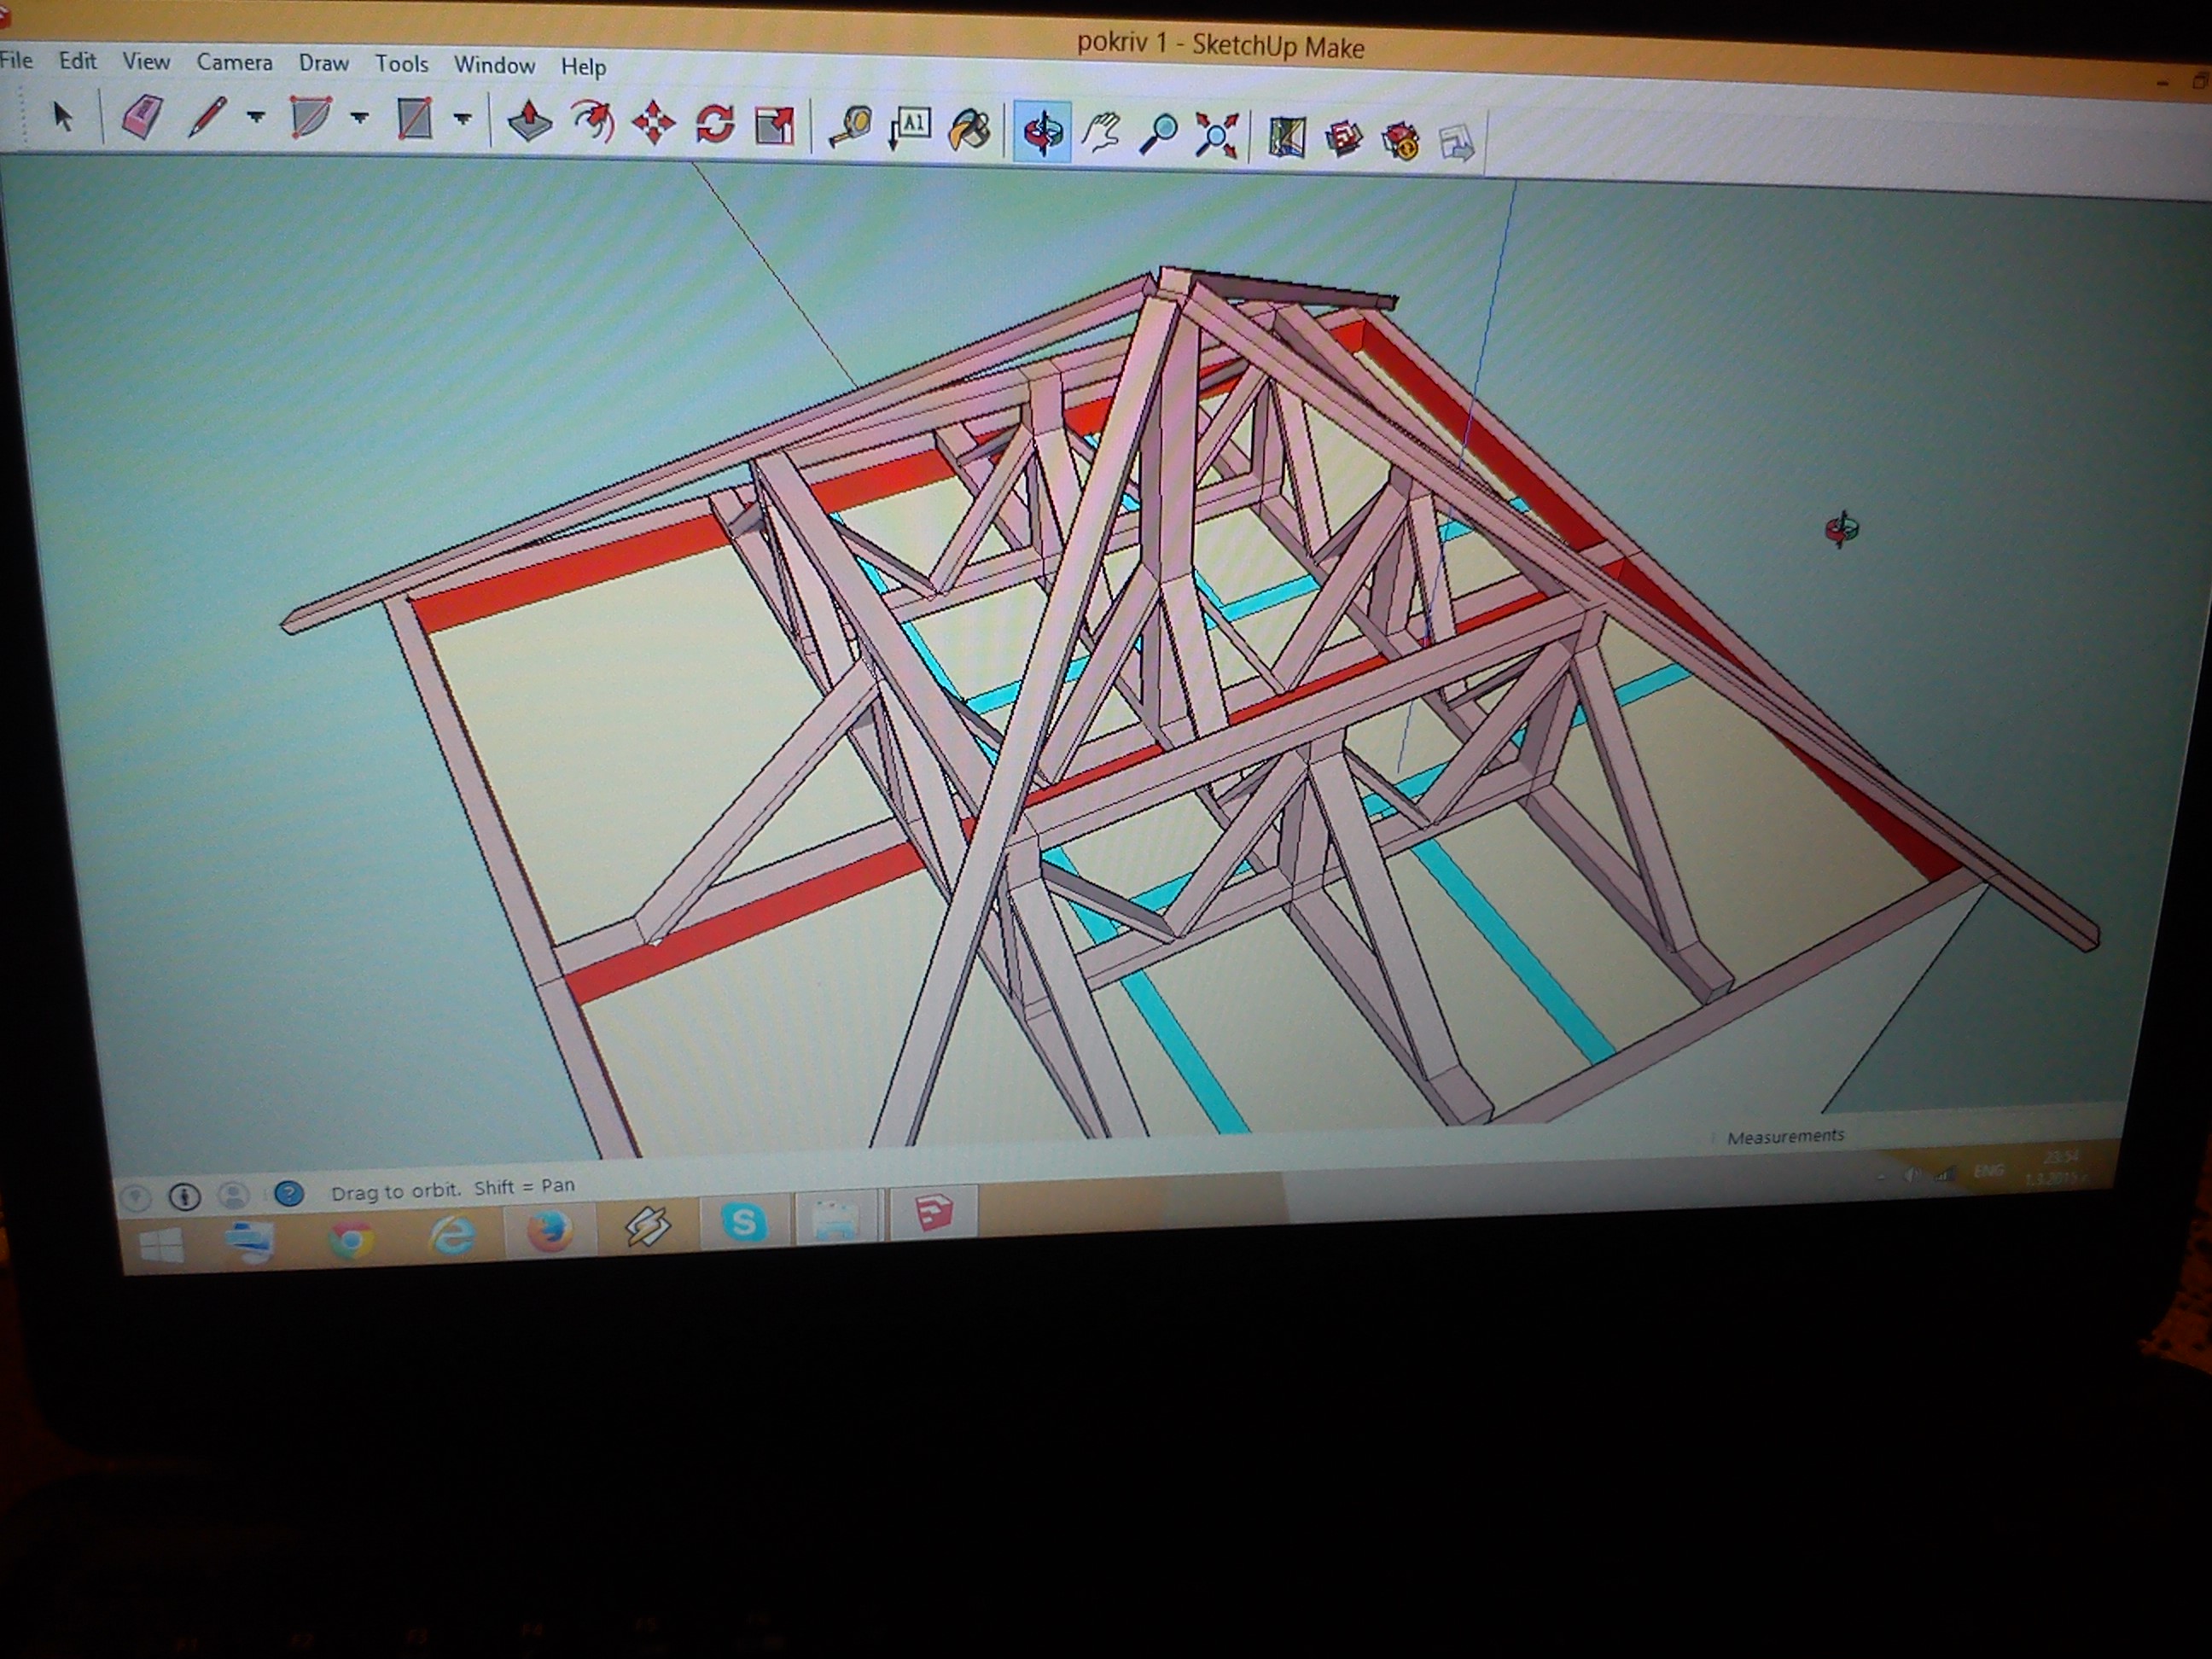Open the Paint Bucket tool

969,130
